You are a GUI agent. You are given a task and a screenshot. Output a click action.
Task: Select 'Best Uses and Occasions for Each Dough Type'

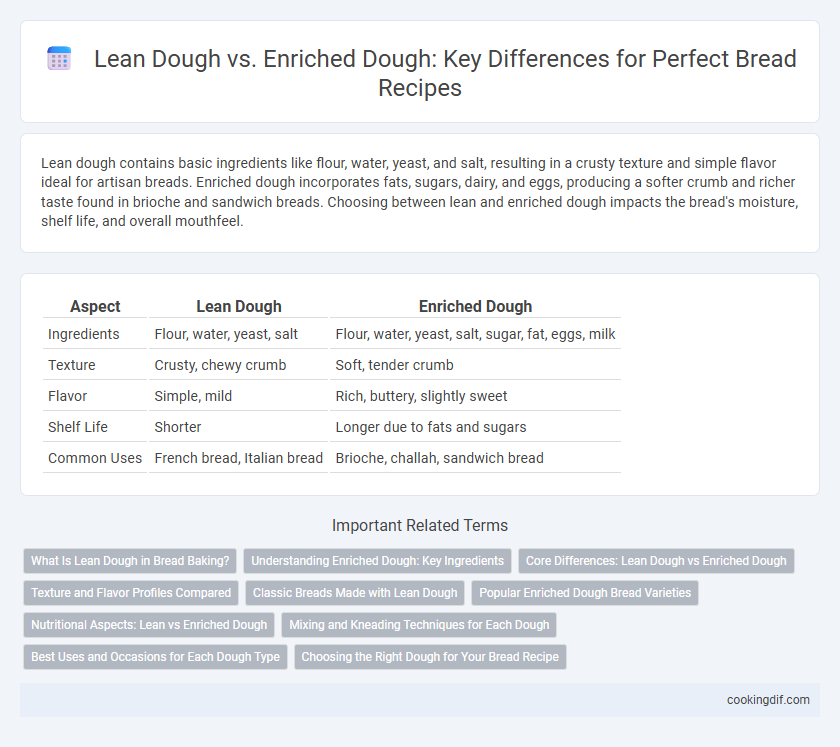coord(155,657)
